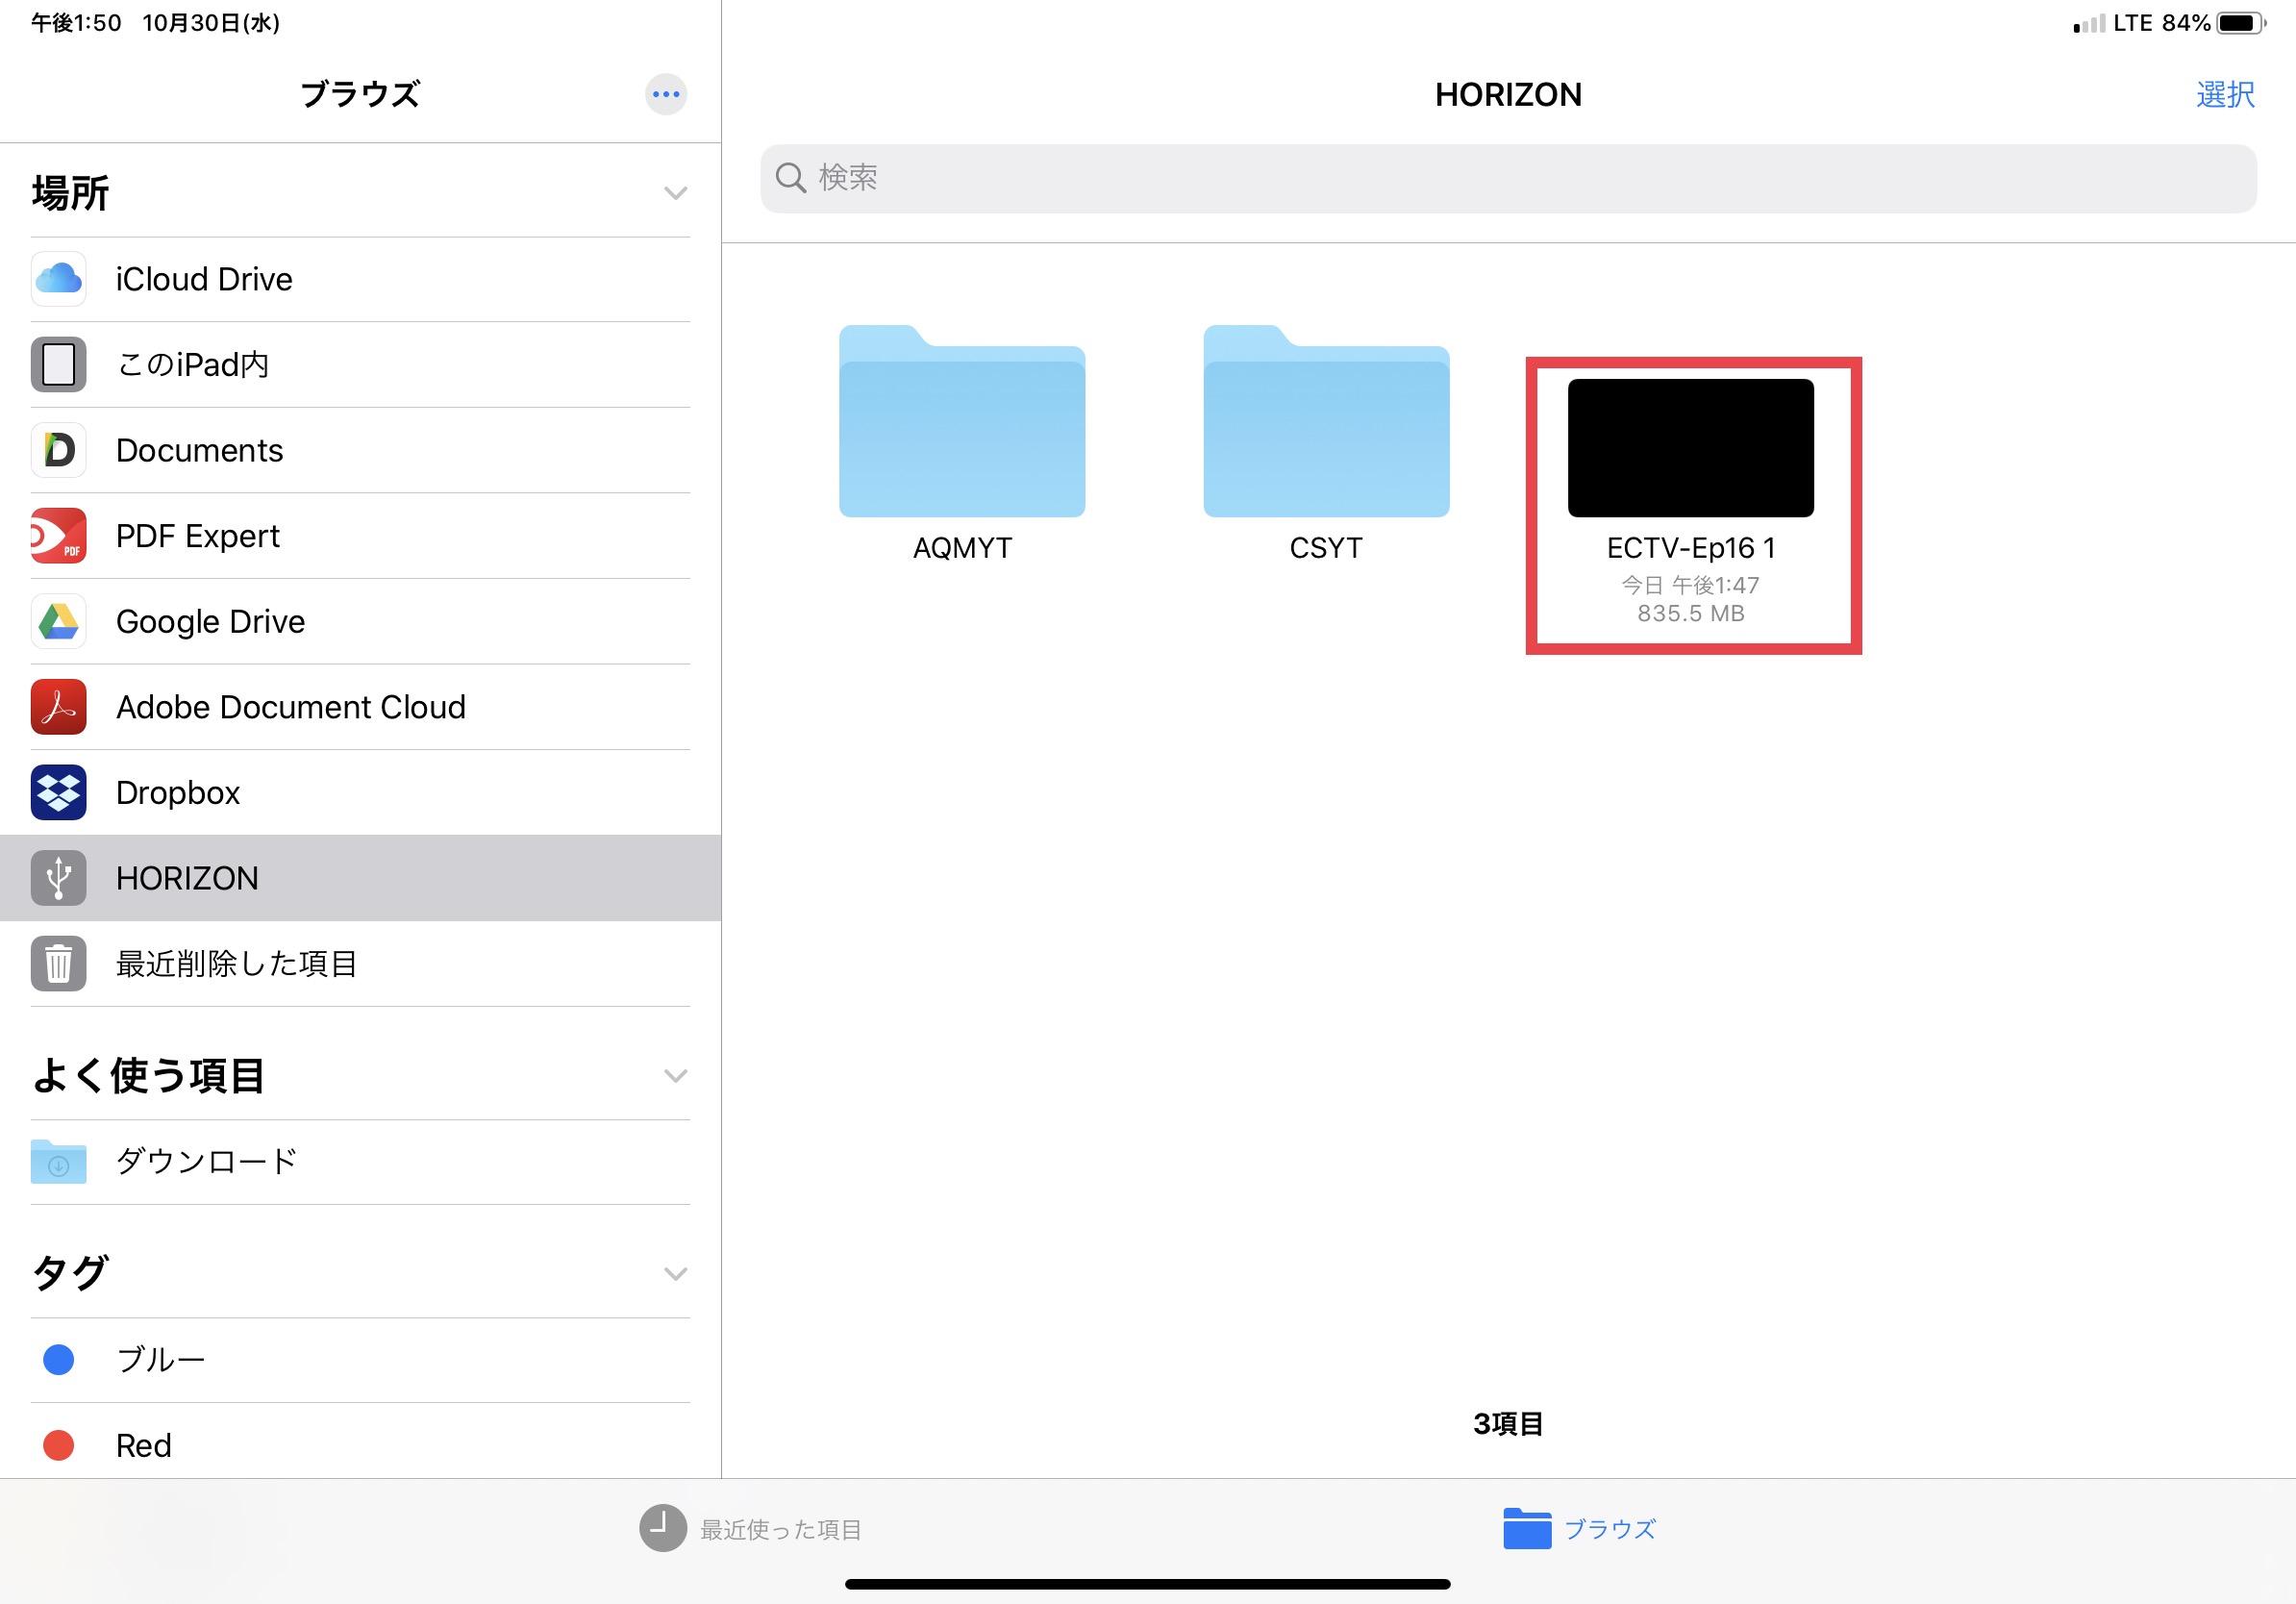Image resolution: width=2296 pixels, height=1604 pixels.
Task: Switch to ブラウズ tab at bottom
Action: coord(1579,1528)
